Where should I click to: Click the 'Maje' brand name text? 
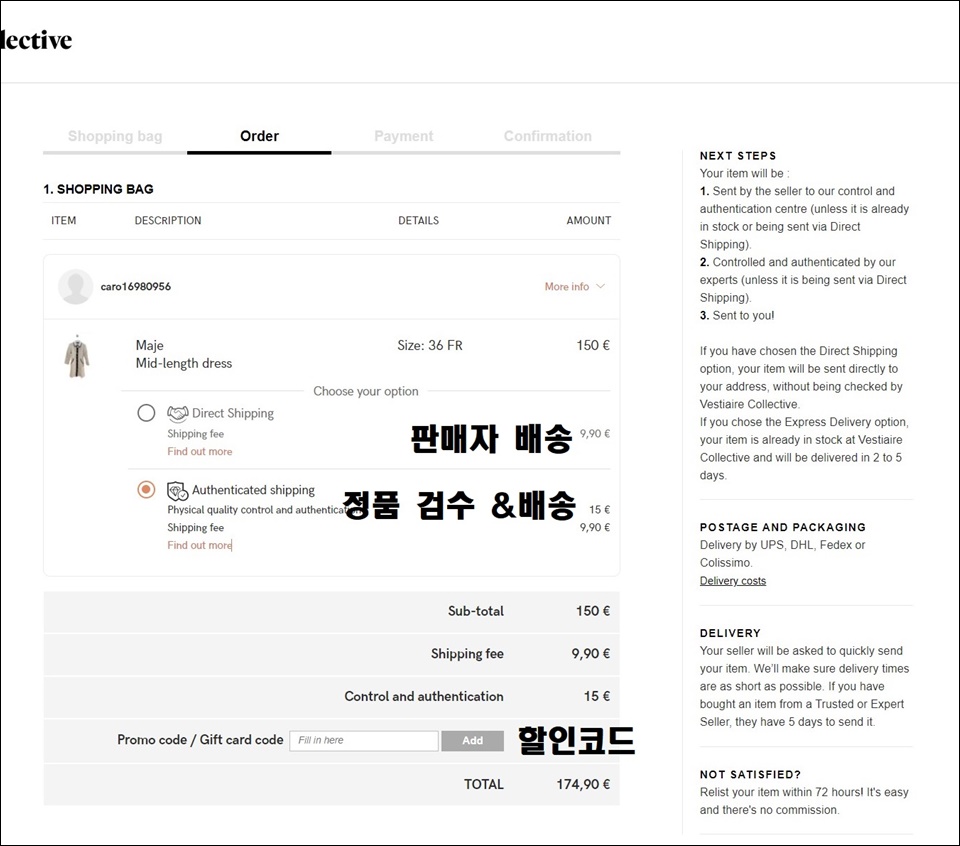click(149, 345)
